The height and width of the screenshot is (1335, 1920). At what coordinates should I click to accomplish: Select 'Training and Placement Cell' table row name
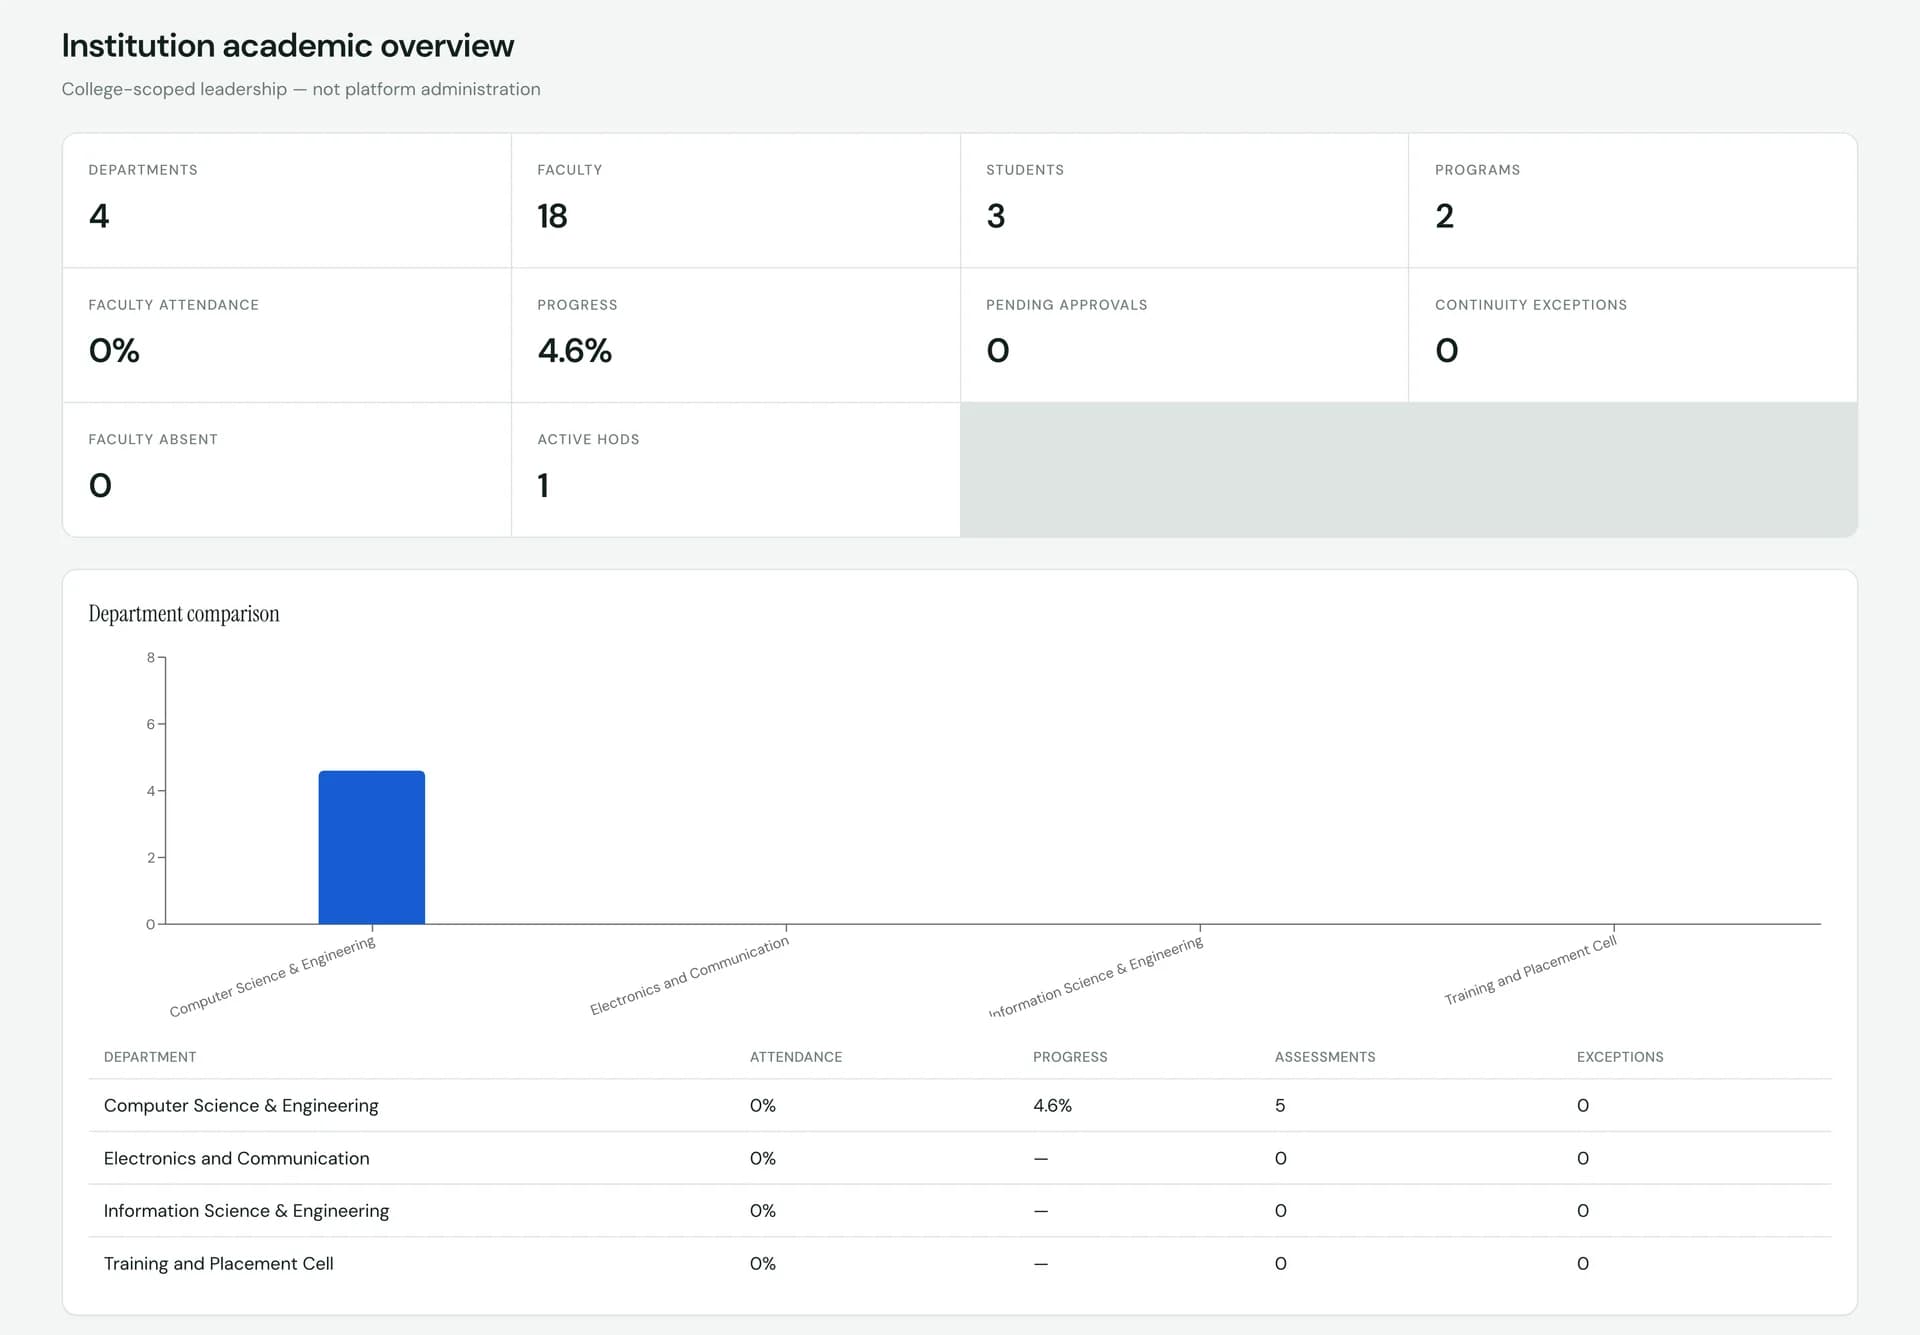219,1263
